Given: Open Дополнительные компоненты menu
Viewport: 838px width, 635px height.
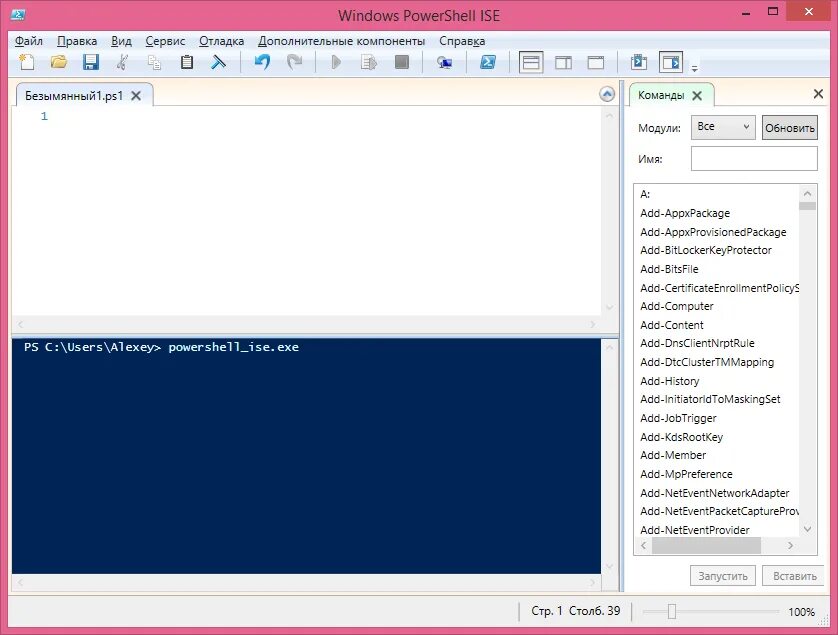Looking at the screenshot, I should tap(342, 41).
